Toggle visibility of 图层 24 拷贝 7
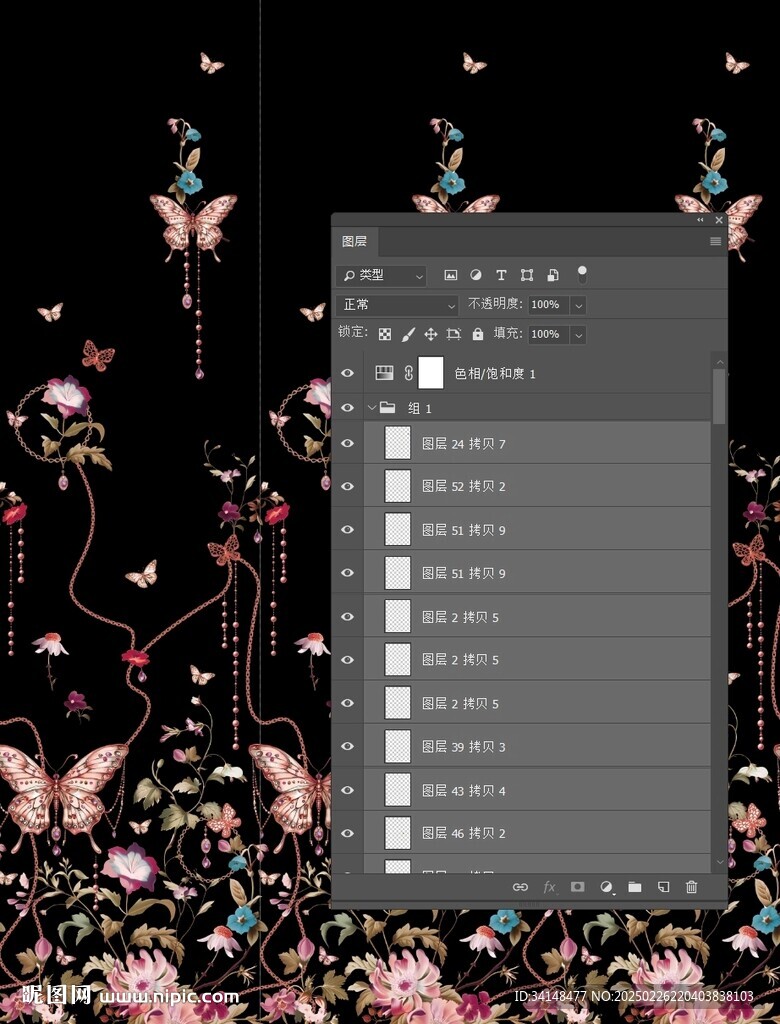 pos(348,443)
